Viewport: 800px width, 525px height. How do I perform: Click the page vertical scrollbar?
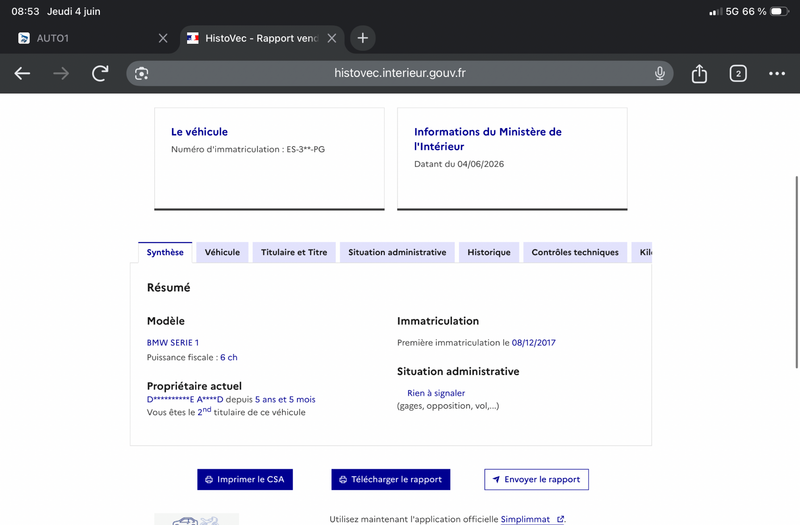pos(796,272)
